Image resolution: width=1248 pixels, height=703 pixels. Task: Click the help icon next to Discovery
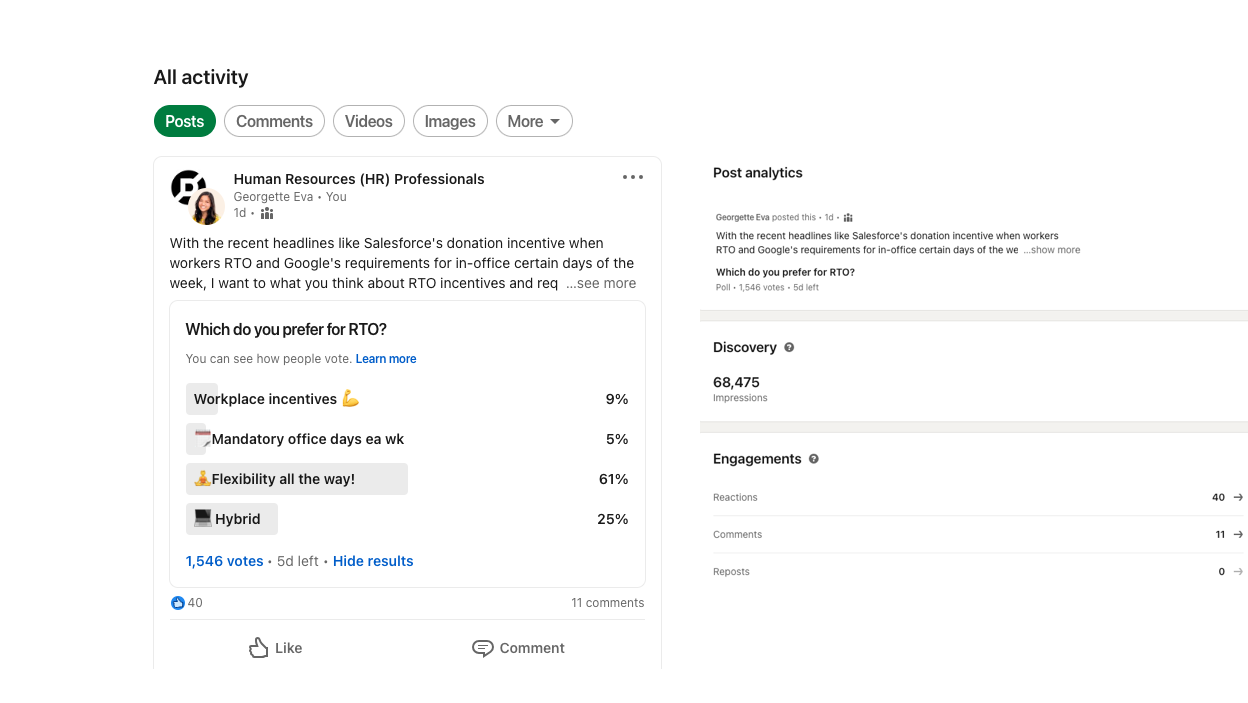coord(789,347)
